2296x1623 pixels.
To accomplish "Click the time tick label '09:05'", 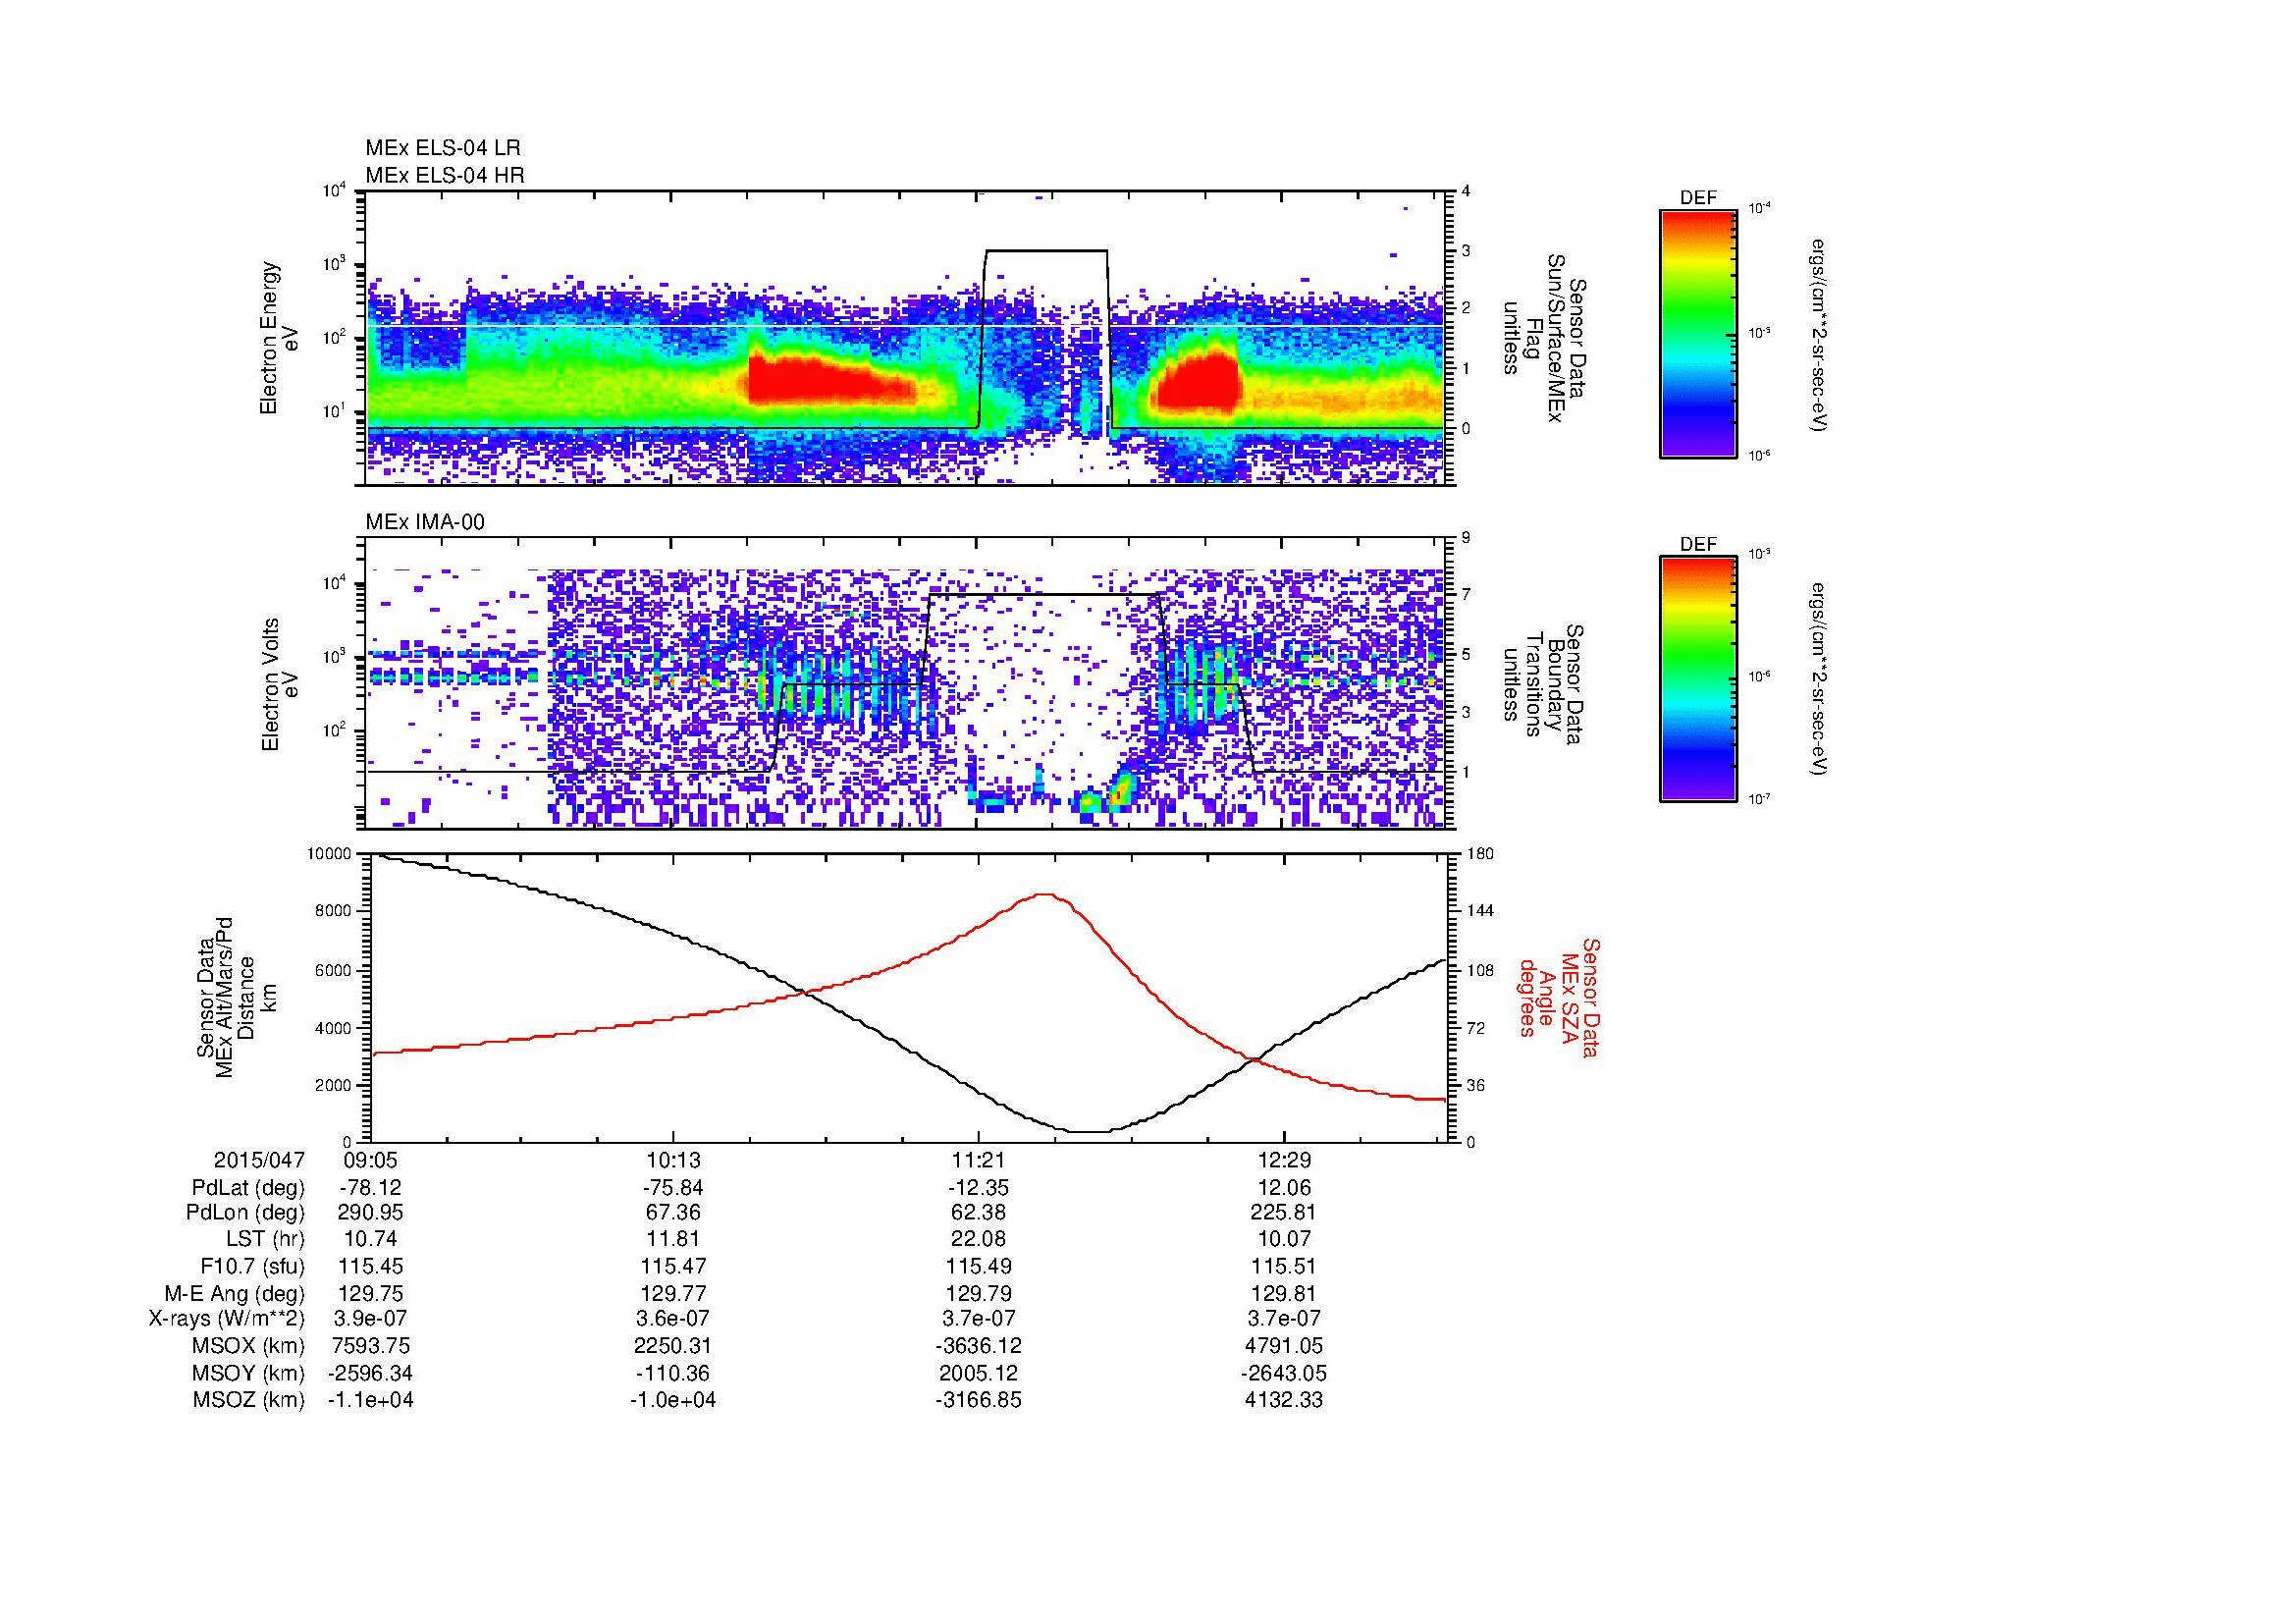I will coord(371,1161).
